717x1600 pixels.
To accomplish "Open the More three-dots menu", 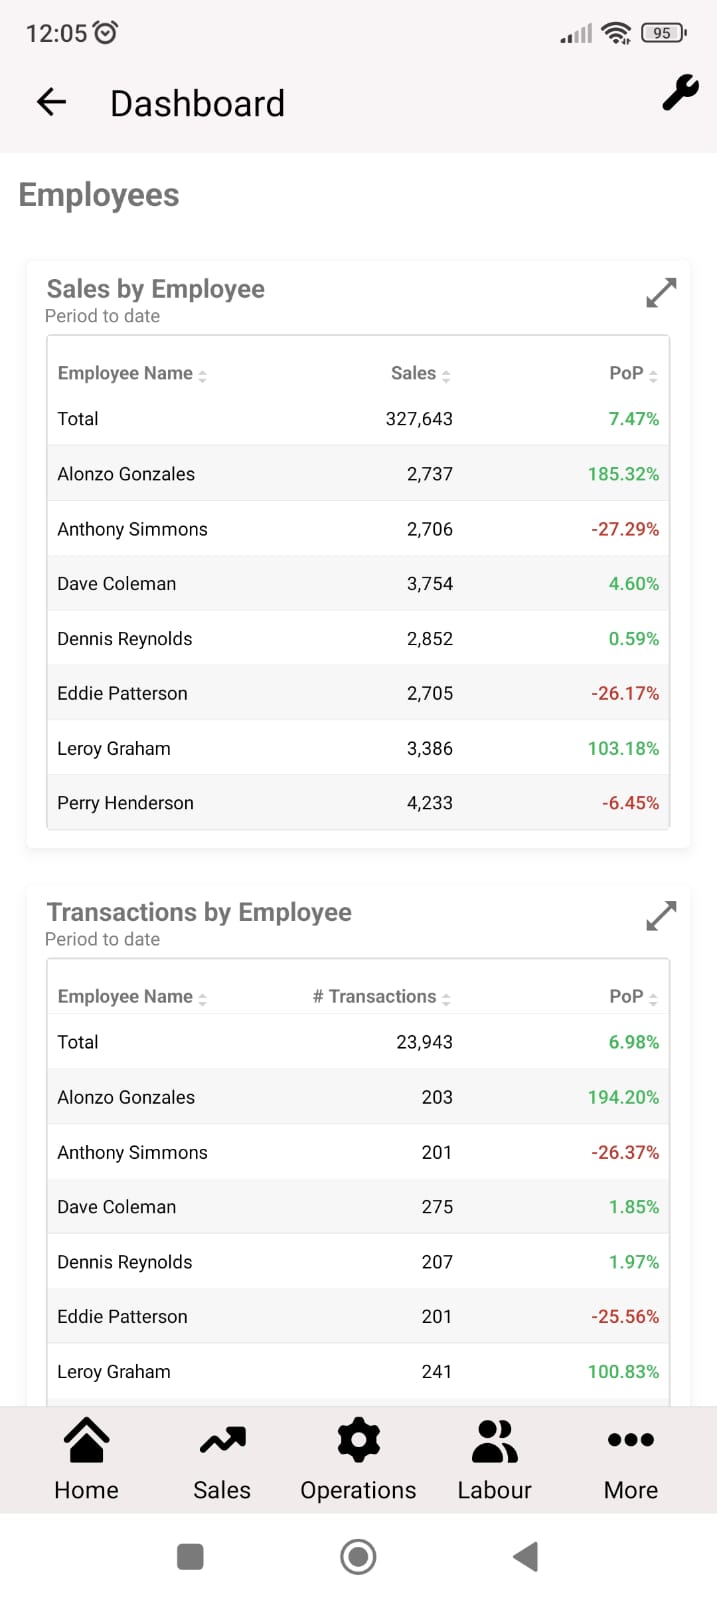I will [631, 1460].
